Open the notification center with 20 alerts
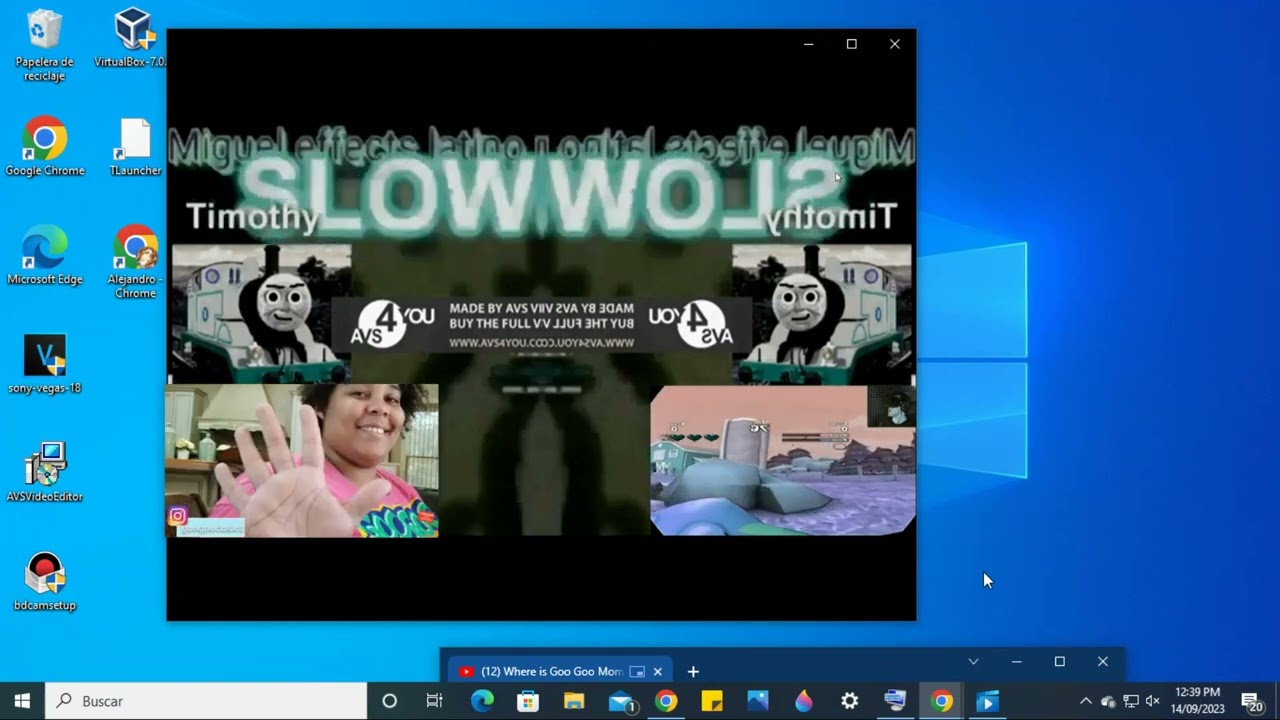Image resolution: width=1280 pixels, height=720 pixels. click(1251, 701)
